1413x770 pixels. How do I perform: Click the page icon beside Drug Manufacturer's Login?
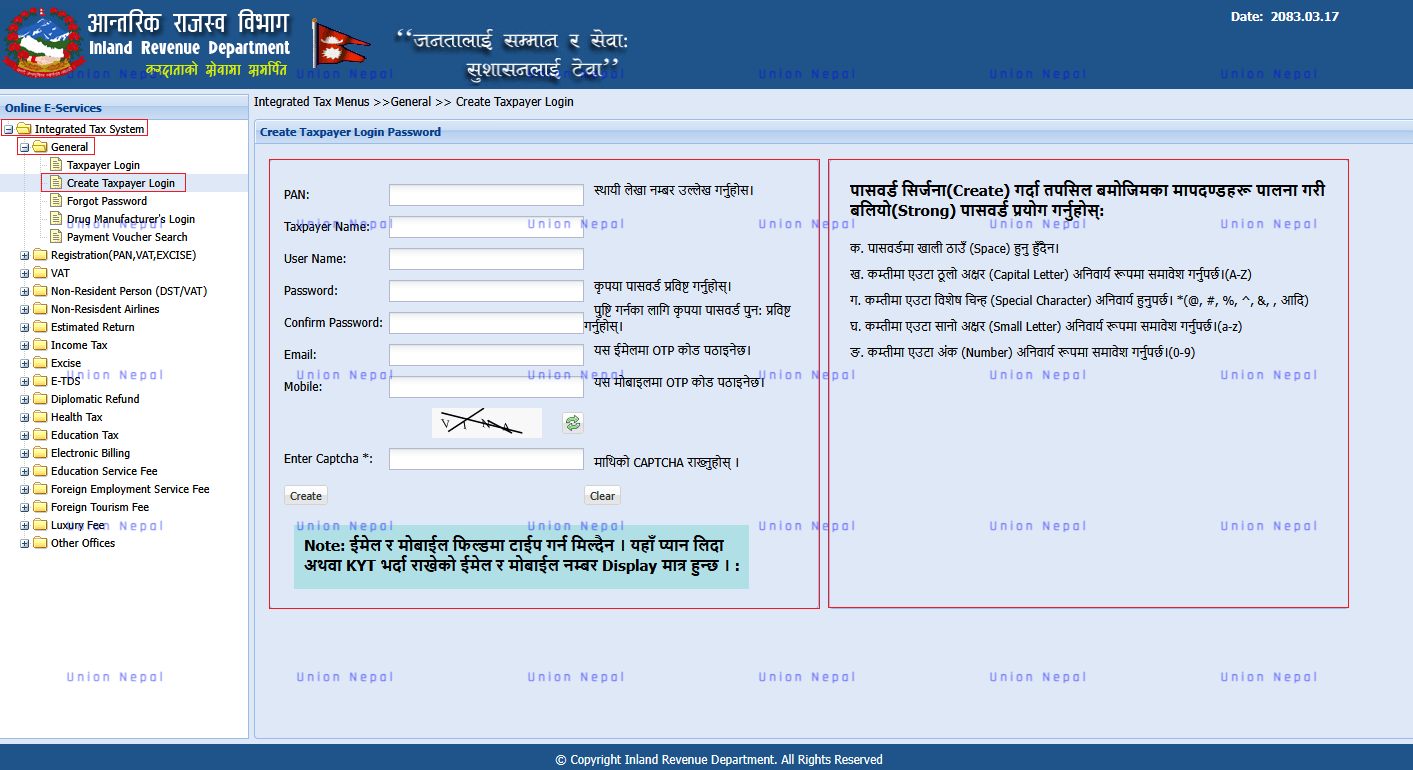(56, 219)
